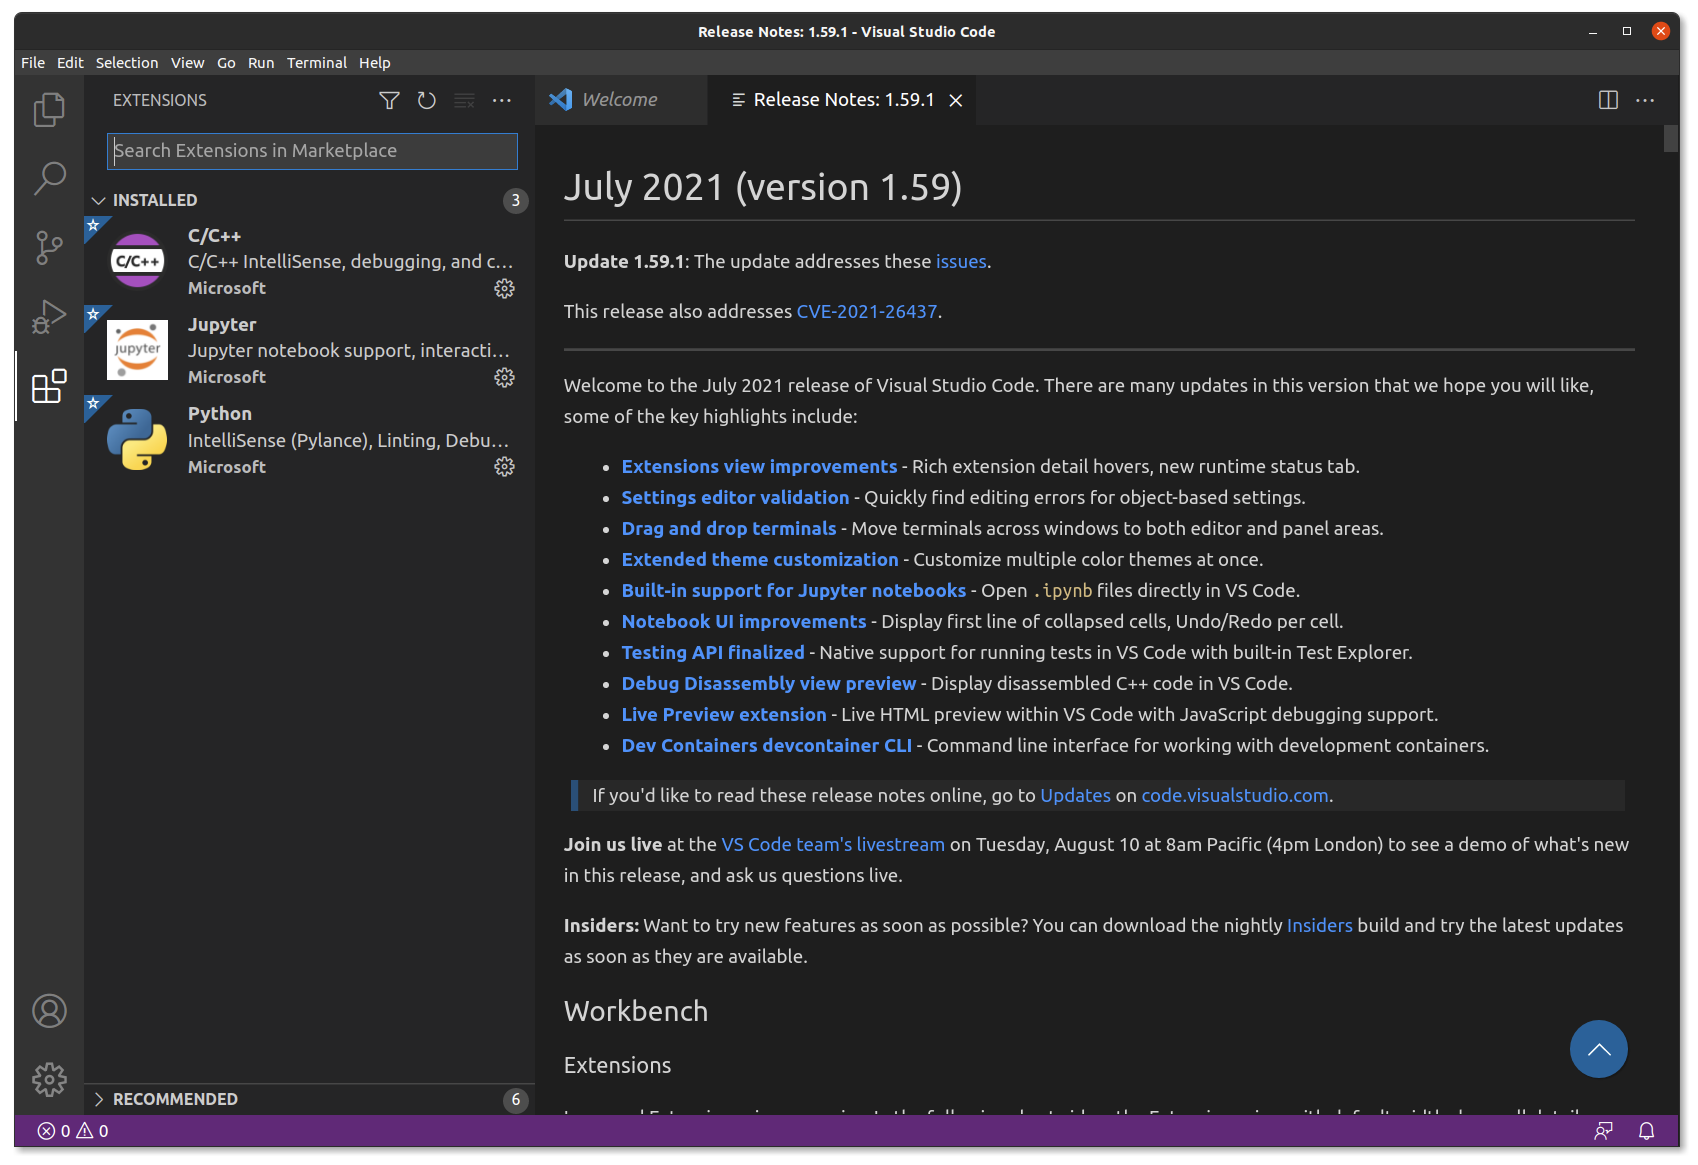Click the release notes vertical scrollbar thumb
Screen dimensions: 1698x1165
(x=1671, y=139)
